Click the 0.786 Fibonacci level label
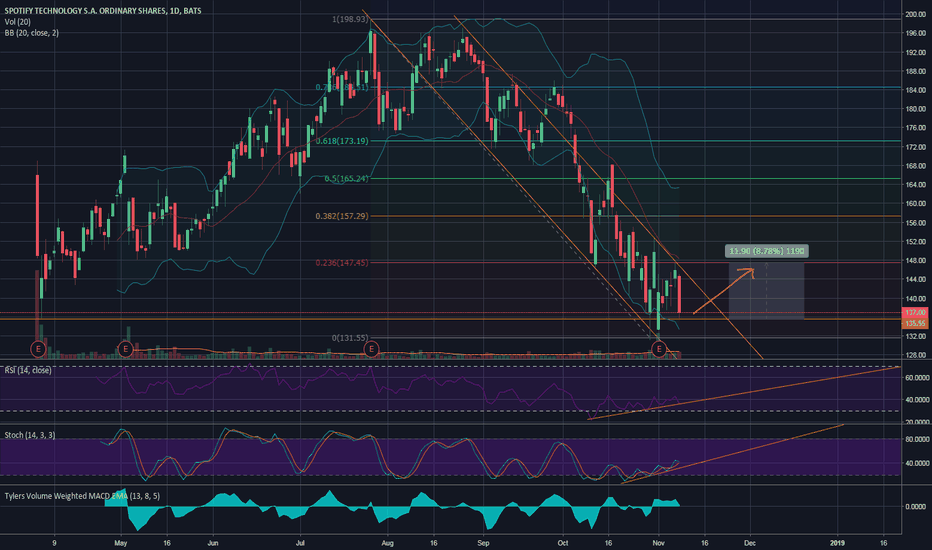932x550 pixels. (x=342, y=87)
